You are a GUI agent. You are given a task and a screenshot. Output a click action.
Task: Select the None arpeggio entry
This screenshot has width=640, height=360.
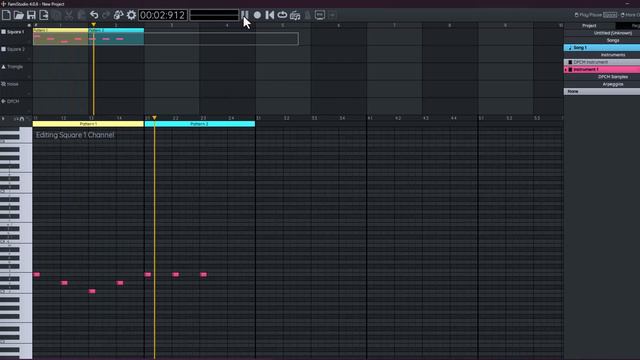tap(602, 91)
